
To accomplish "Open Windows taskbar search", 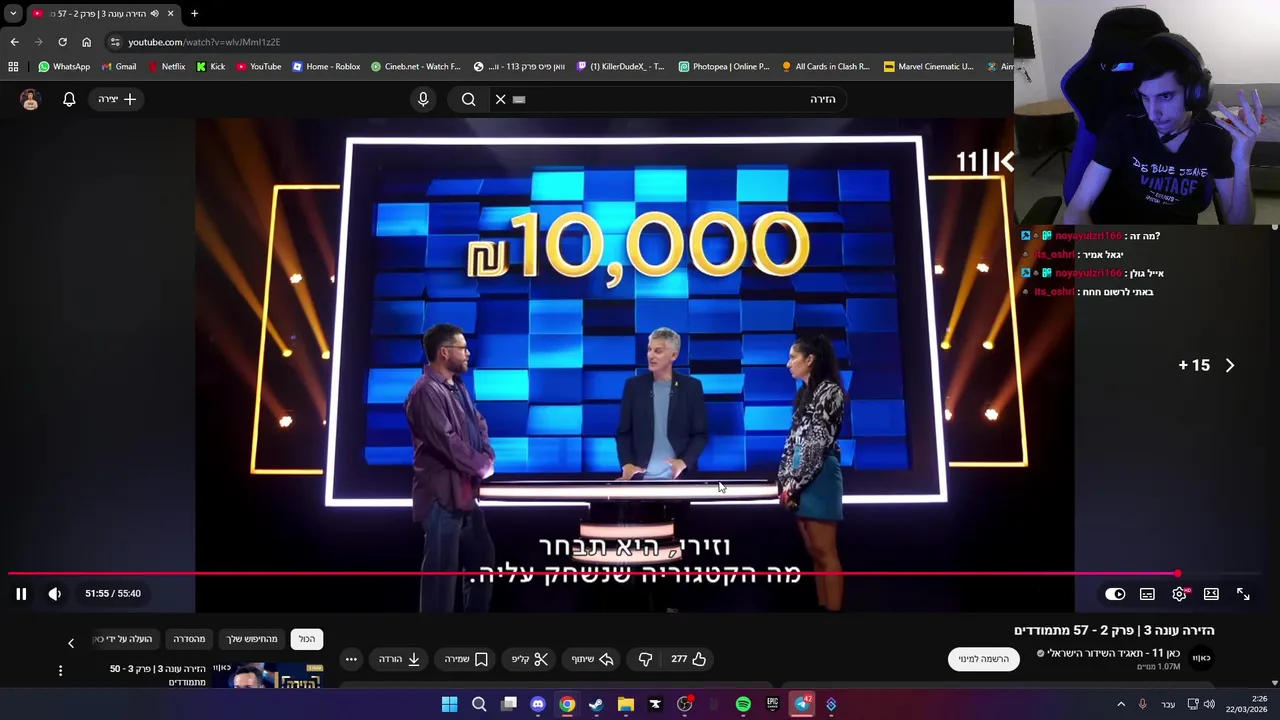I will point(479,704).
